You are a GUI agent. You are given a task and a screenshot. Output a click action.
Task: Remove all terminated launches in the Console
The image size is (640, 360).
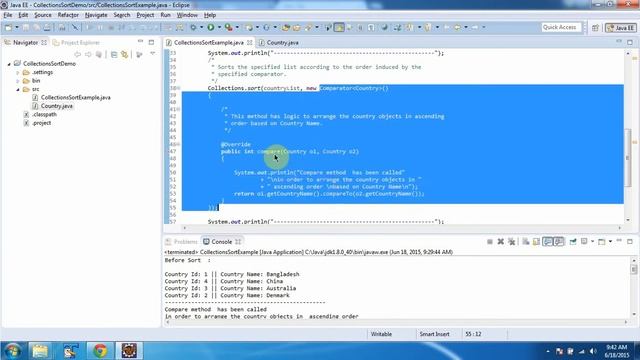pos(511,242)
